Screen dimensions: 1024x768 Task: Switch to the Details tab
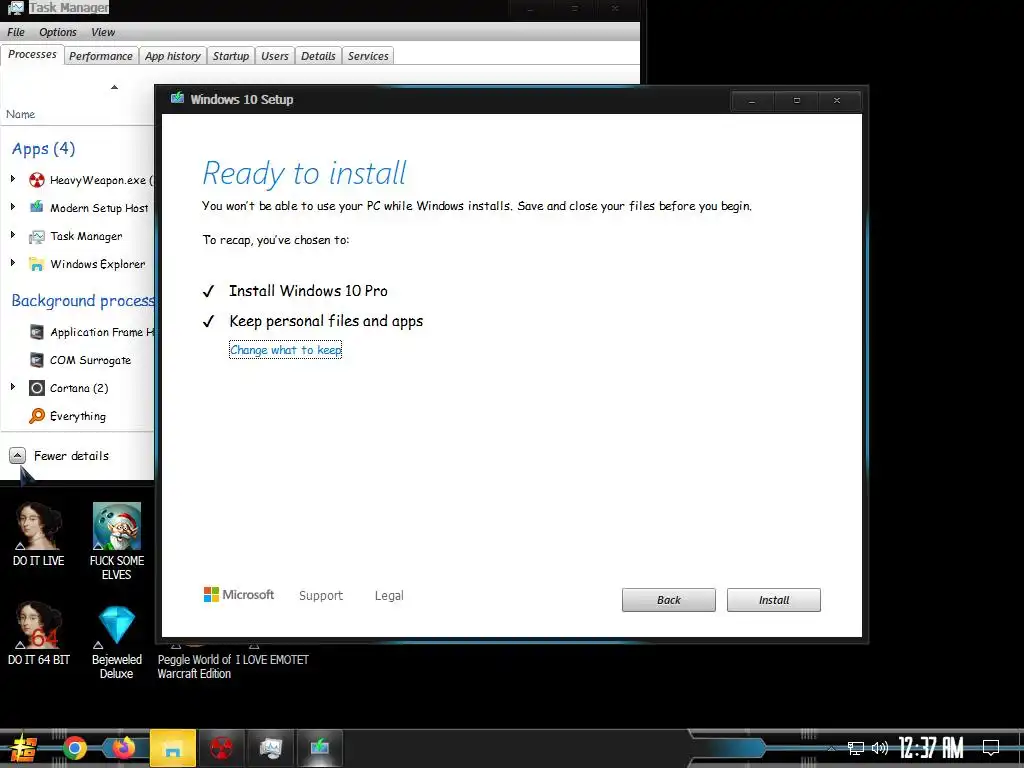318,56
